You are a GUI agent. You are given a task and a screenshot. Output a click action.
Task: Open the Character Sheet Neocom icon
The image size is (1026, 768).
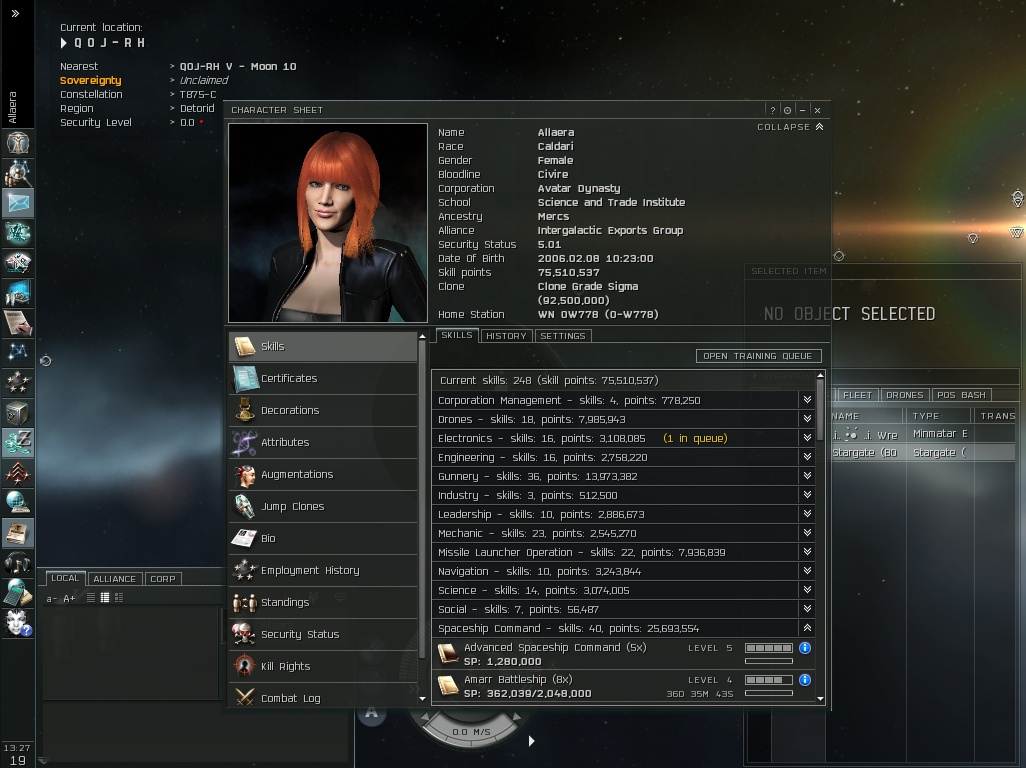tap(18, 143)
